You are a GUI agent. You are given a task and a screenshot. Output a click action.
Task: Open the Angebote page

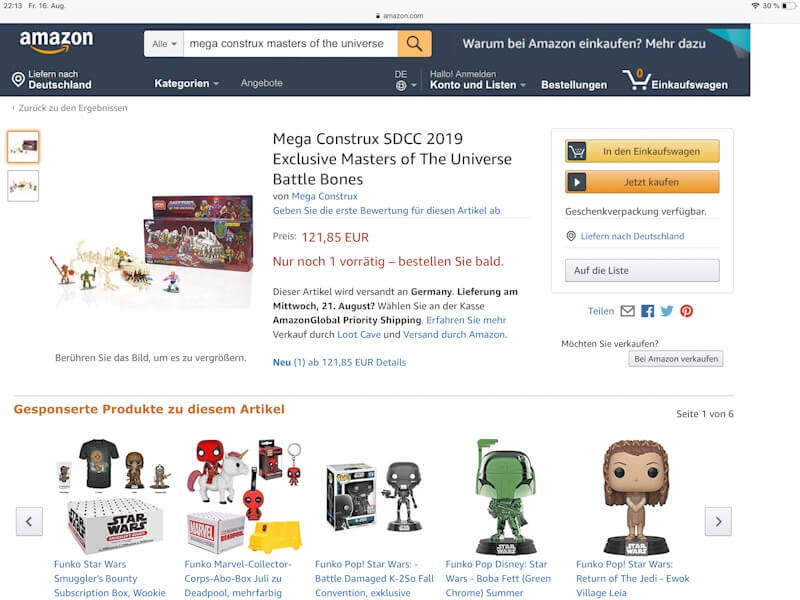261,83
